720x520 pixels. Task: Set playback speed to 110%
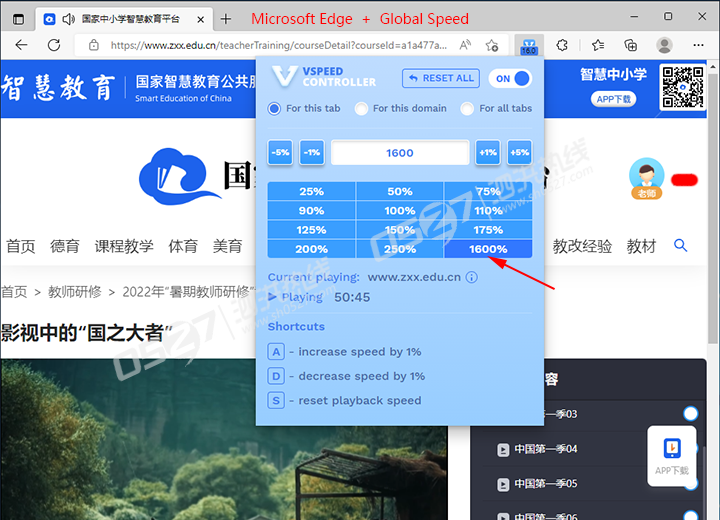pos(488,211)
